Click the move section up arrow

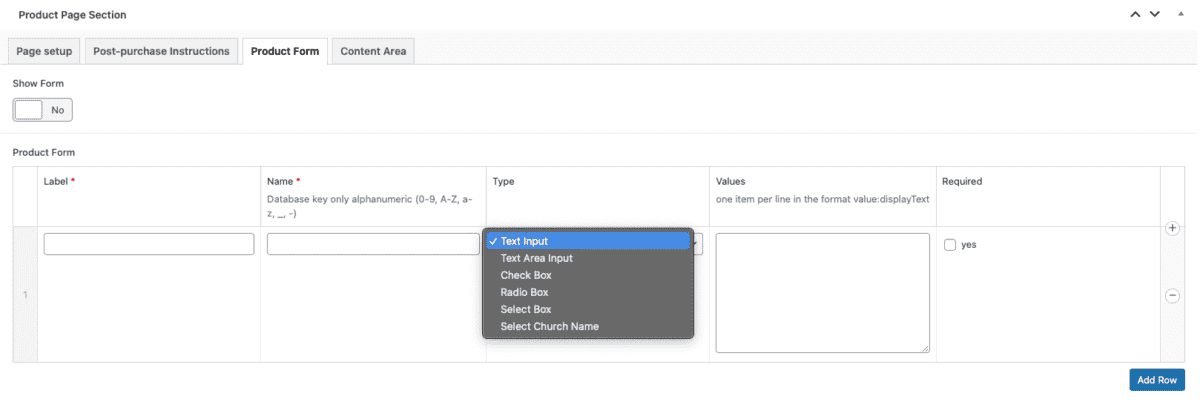point(1134,15)
